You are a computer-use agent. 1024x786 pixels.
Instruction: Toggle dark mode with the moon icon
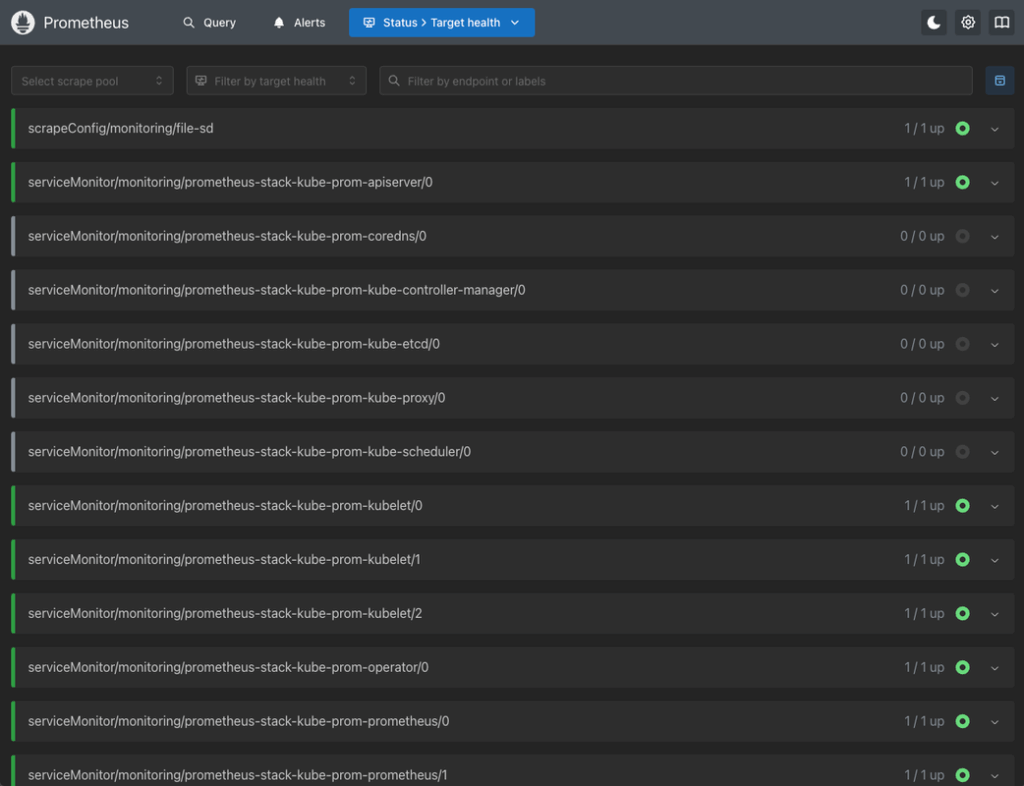point(933,22)
